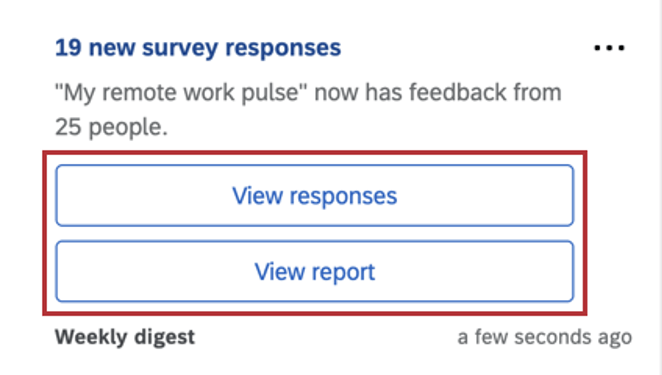
Task: Expand notification options via ellipsis icon
Action: (x=609, y=48)
